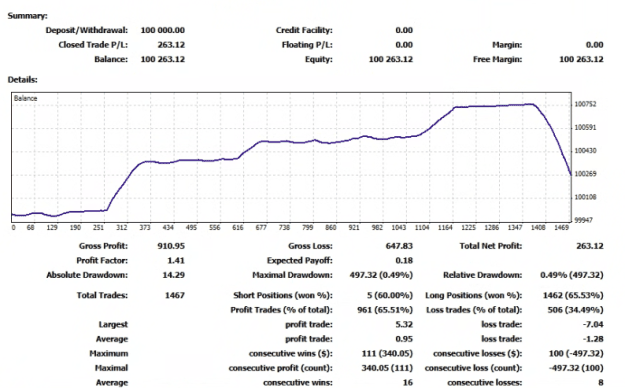Select the consecutive profit value 340.05 (111)
Screen dimensions: 625x388
[387, 368]
